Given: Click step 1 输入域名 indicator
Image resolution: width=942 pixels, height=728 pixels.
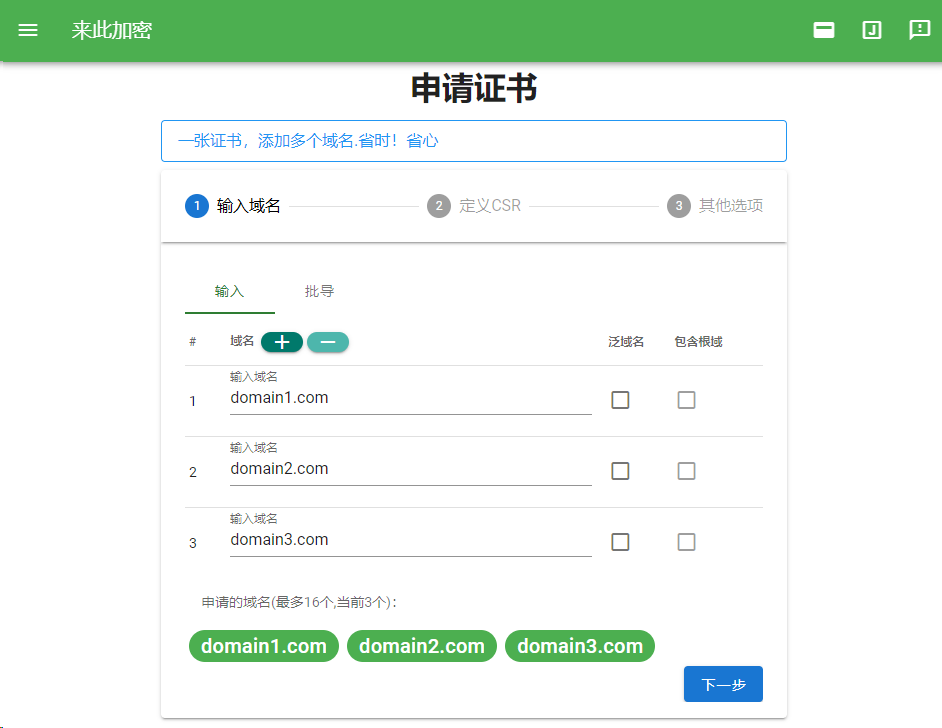Looking at the screenshot, I should pos(233,206).
